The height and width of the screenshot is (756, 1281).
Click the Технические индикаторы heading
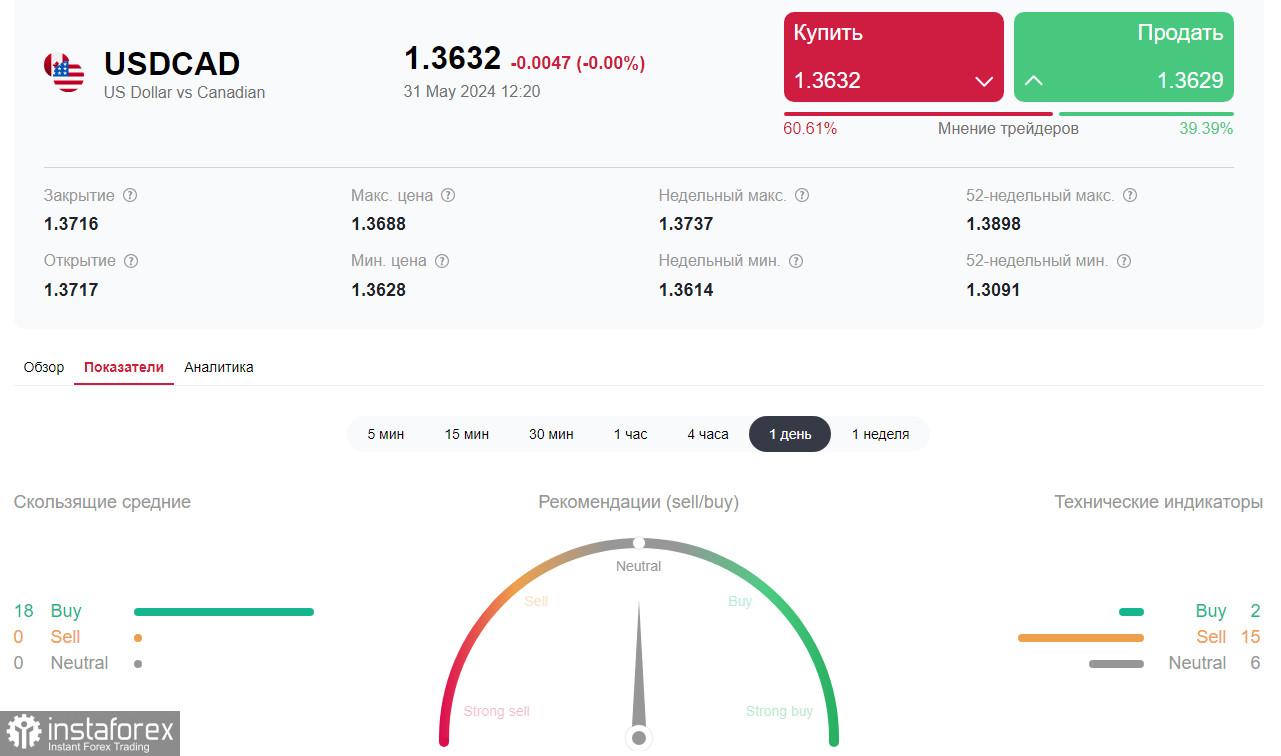coord(1159,502)
